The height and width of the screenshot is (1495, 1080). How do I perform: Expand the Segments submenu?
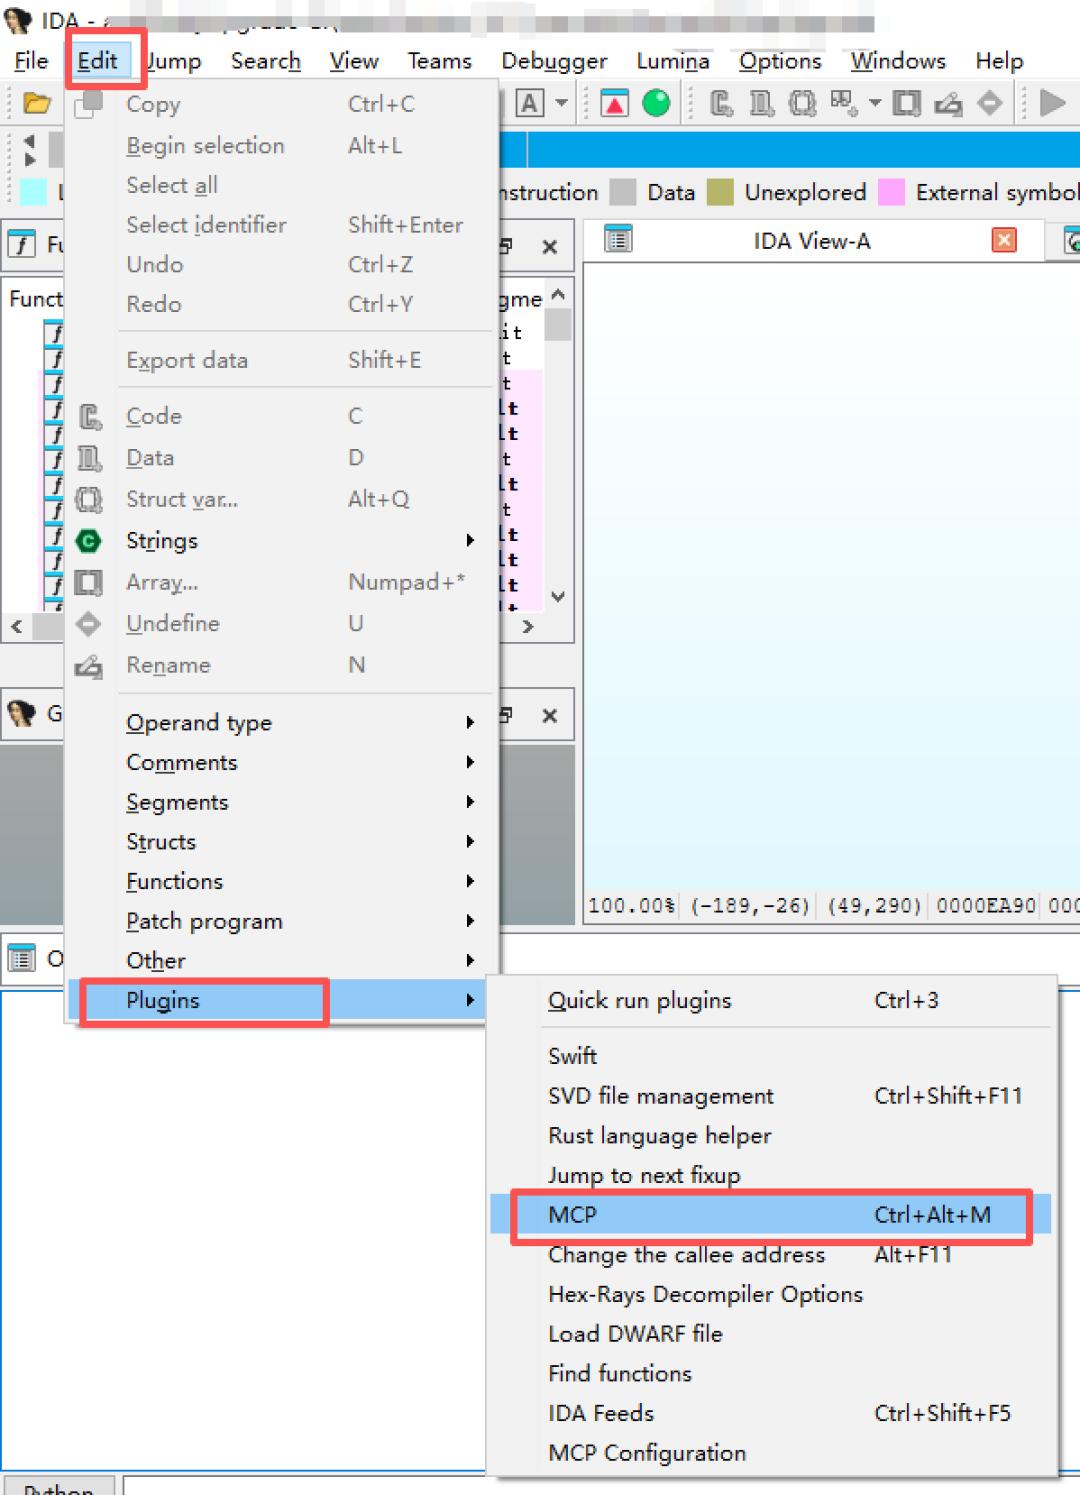click(x=282, y=802)
